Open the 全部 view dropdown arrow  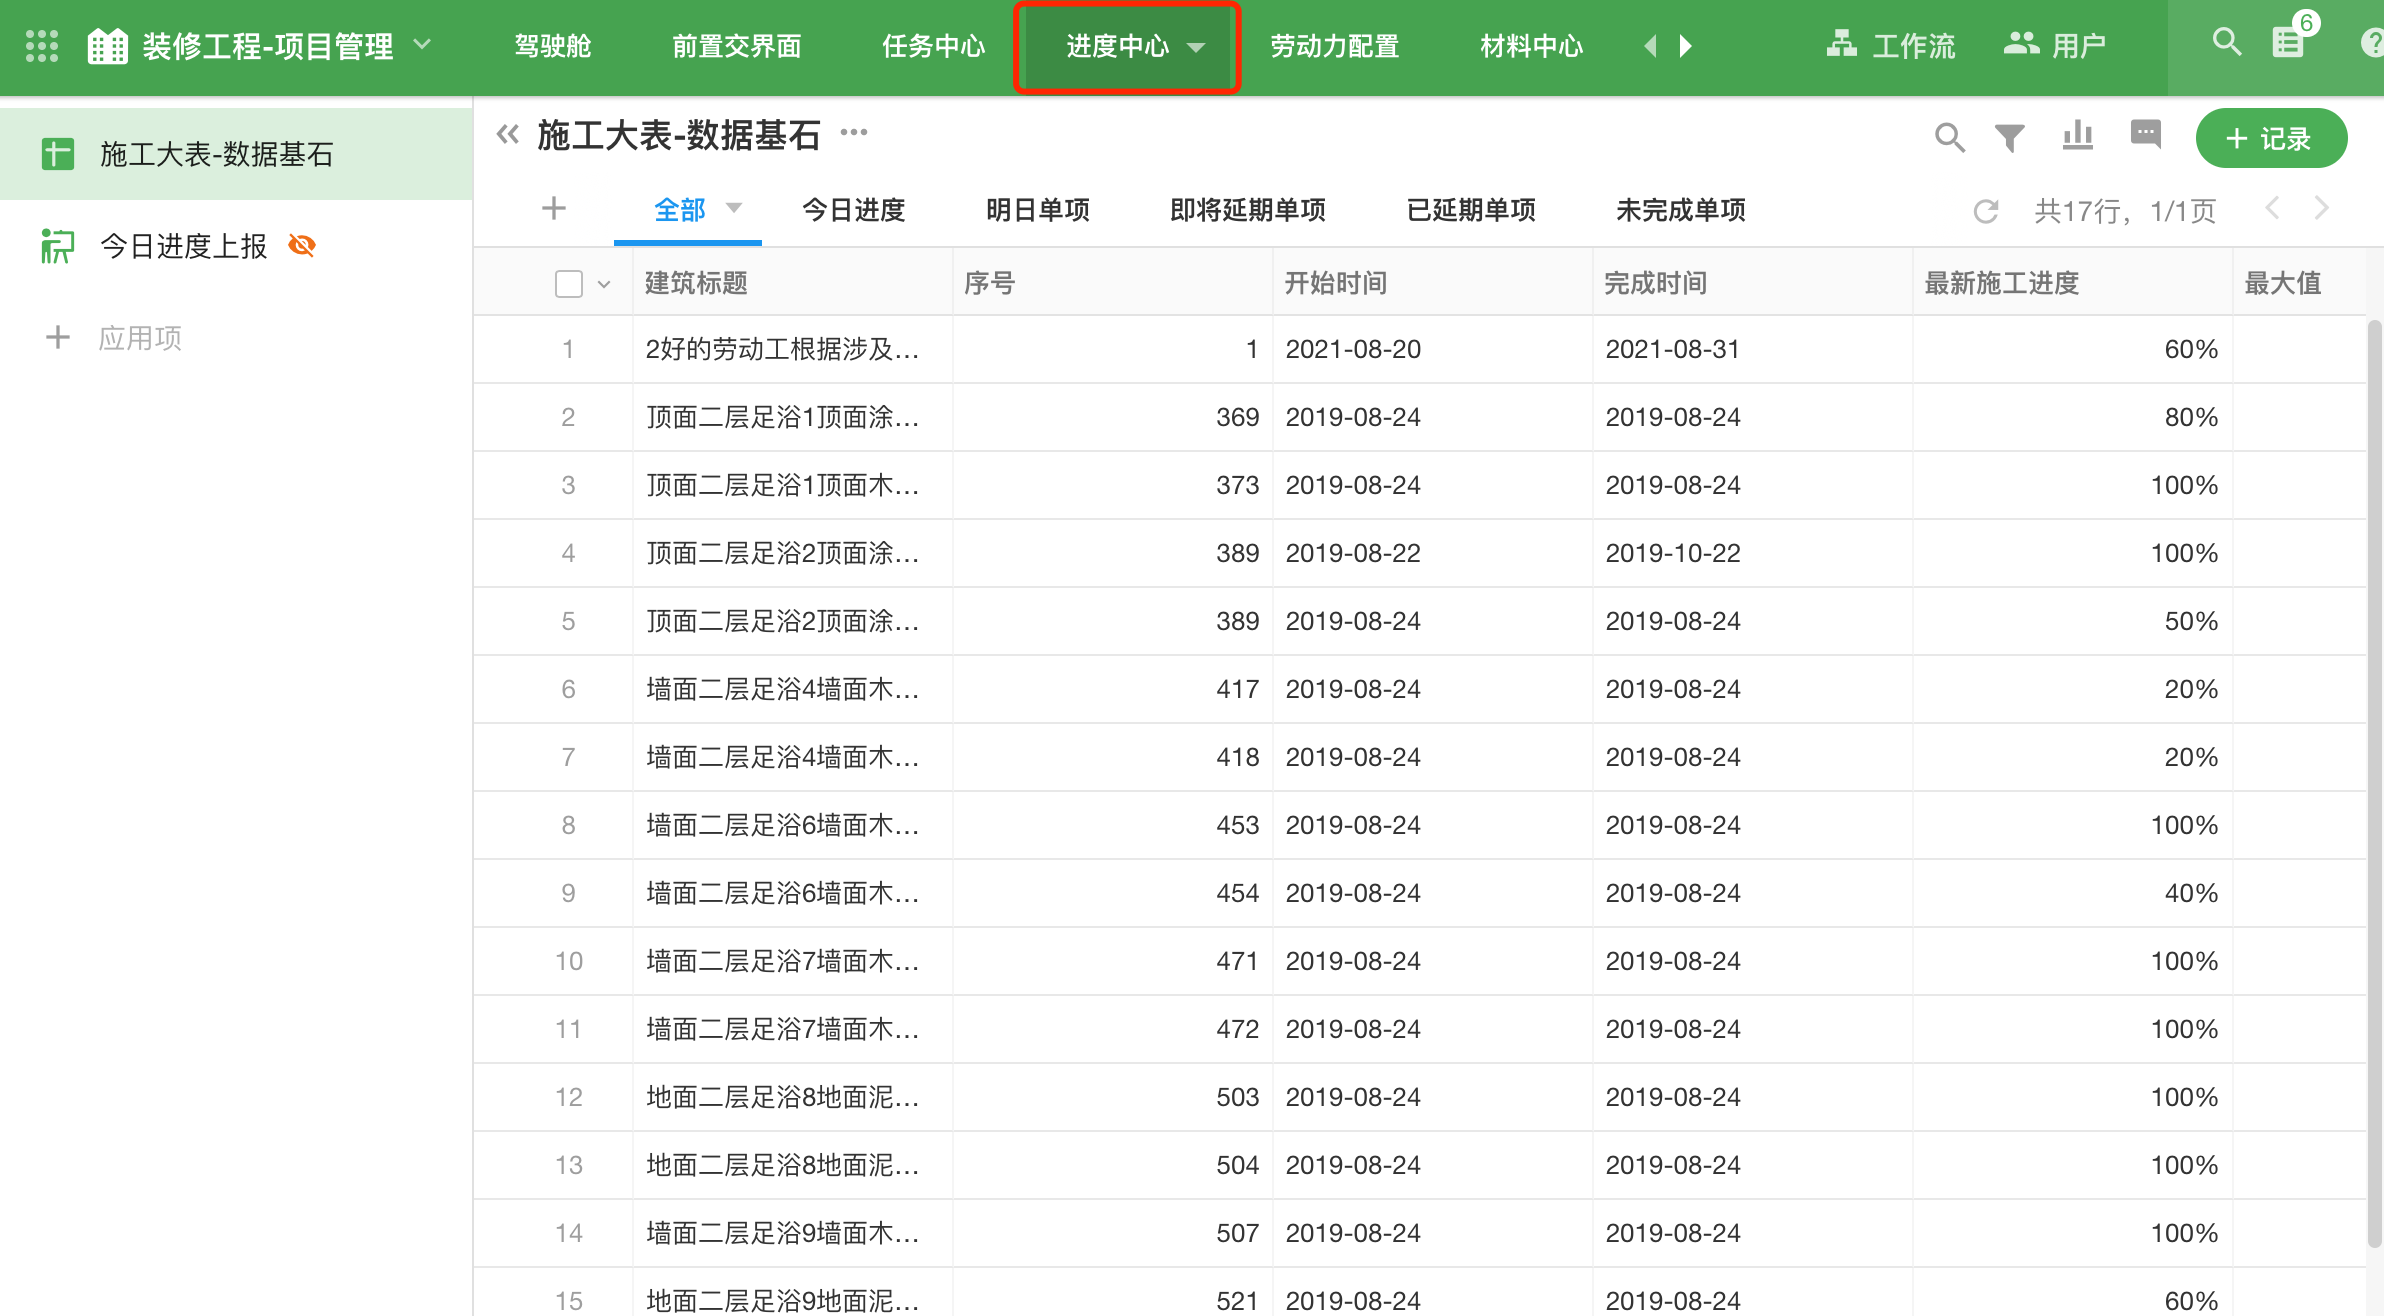734,208
